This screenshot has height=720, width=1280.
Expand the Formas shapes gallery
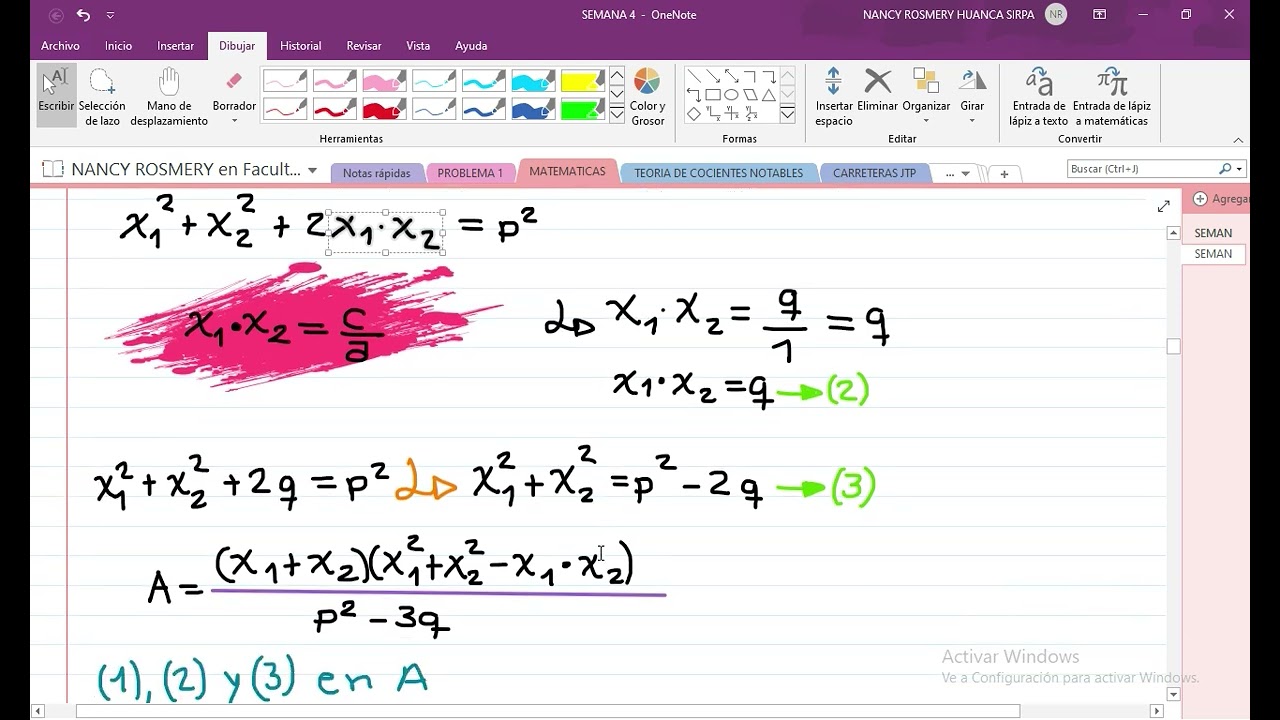(788, 114)
